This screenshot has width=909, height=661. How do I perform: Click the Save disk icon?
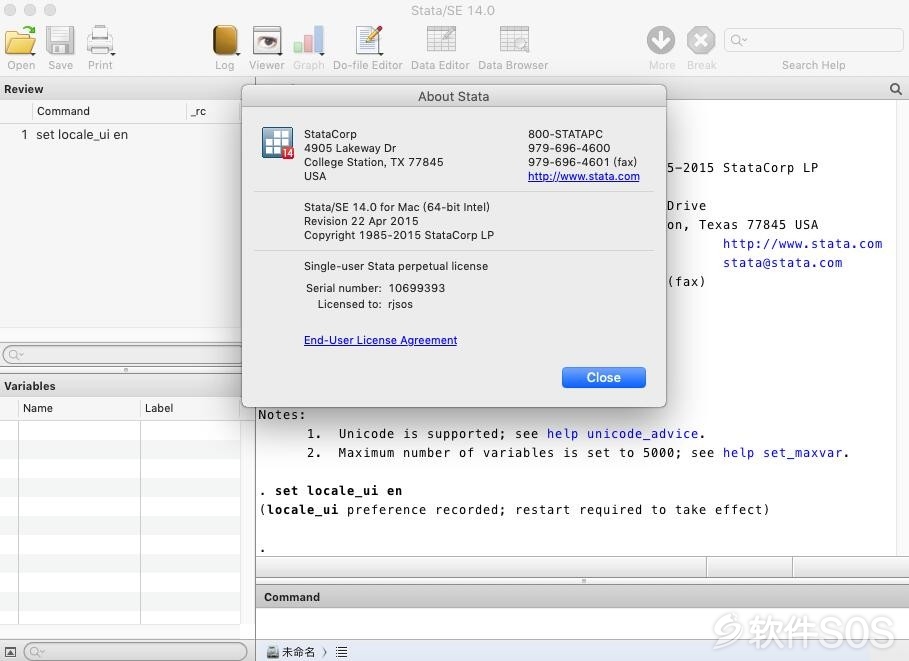pyautogui.click(x=60, y=41)
